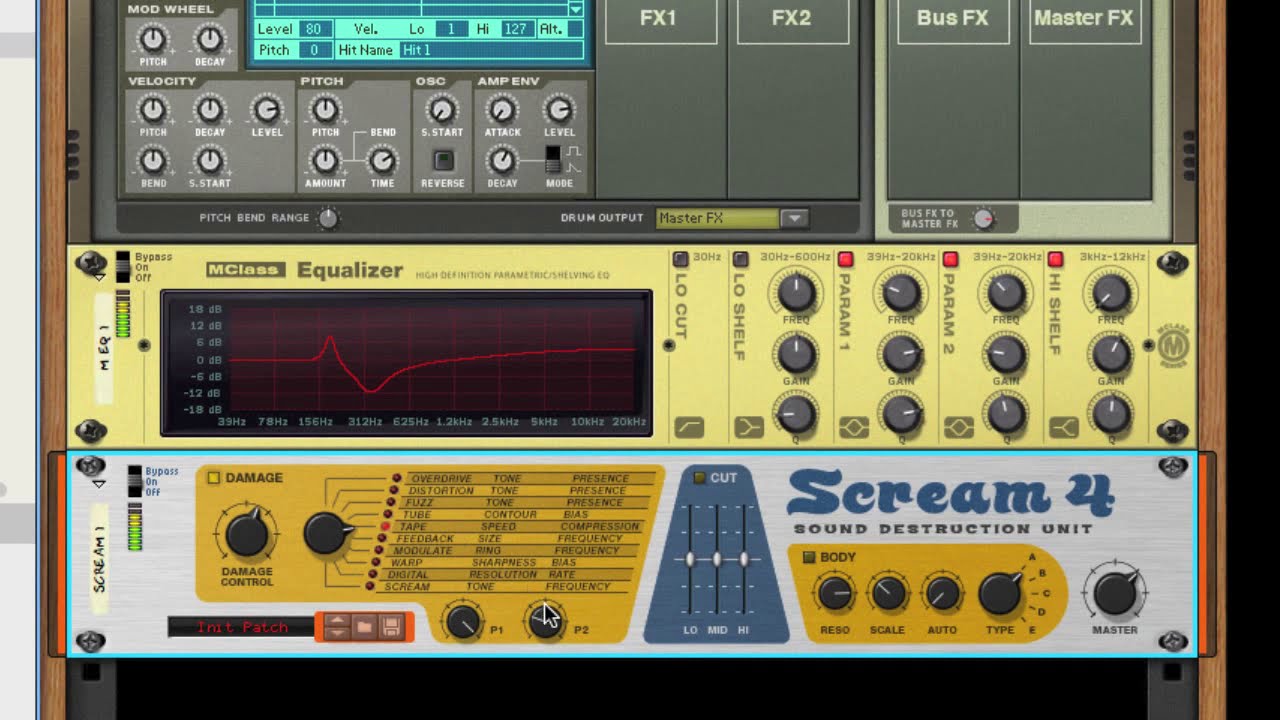The height and width of the screenshot is (720, 1280).
Task: Click the Damage type selector knob
Action: coord(326,534)
